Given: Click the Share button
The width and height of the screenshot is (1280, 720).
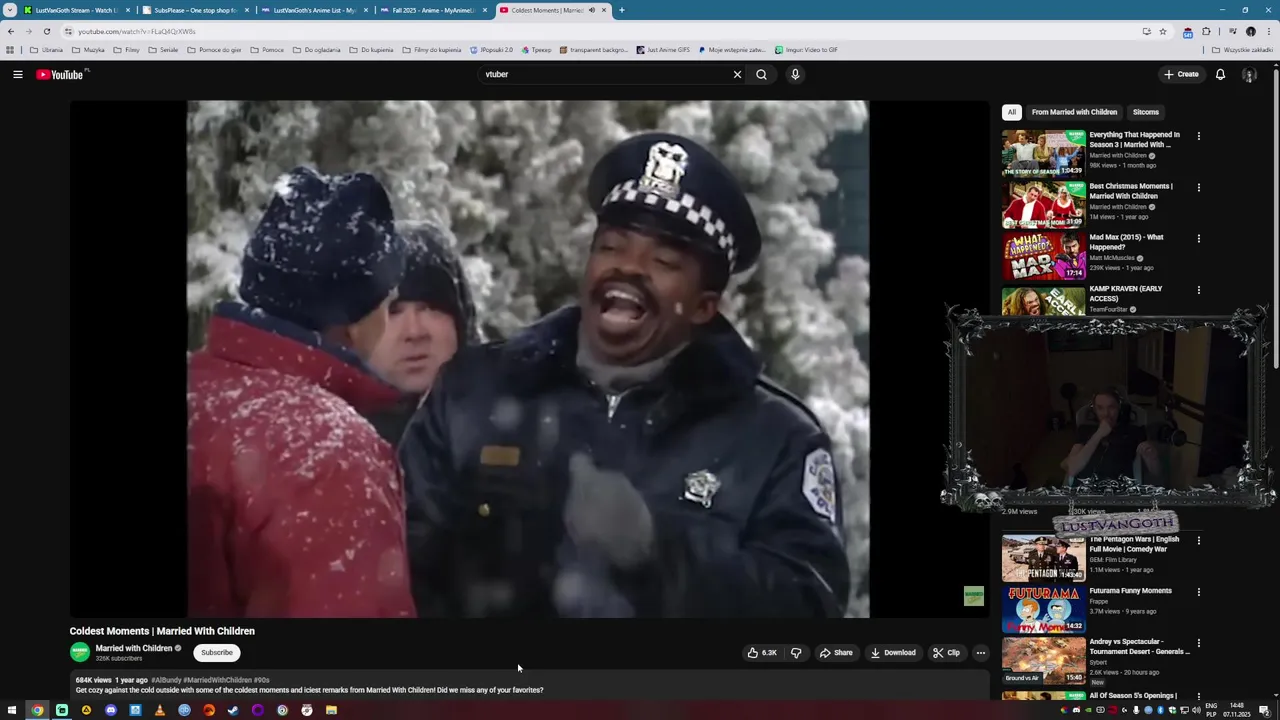Looking at the screenshot, I should pyautogui.click(x=836, y=653).
